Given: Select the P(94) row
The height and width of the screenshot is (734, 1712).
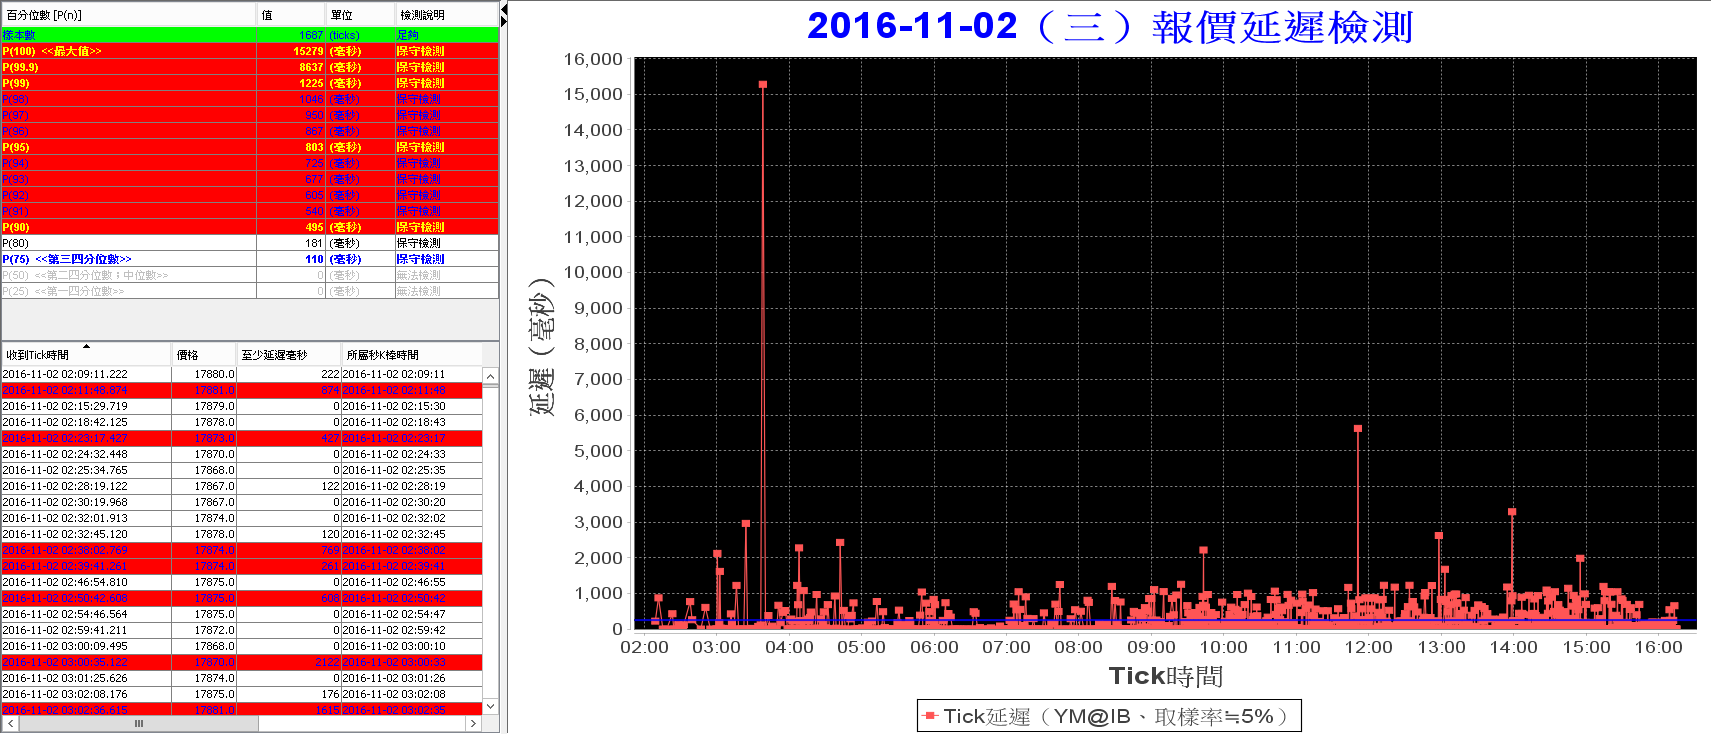Looking at the screenshot, I should pyautogui.click(x=250, y=163).
